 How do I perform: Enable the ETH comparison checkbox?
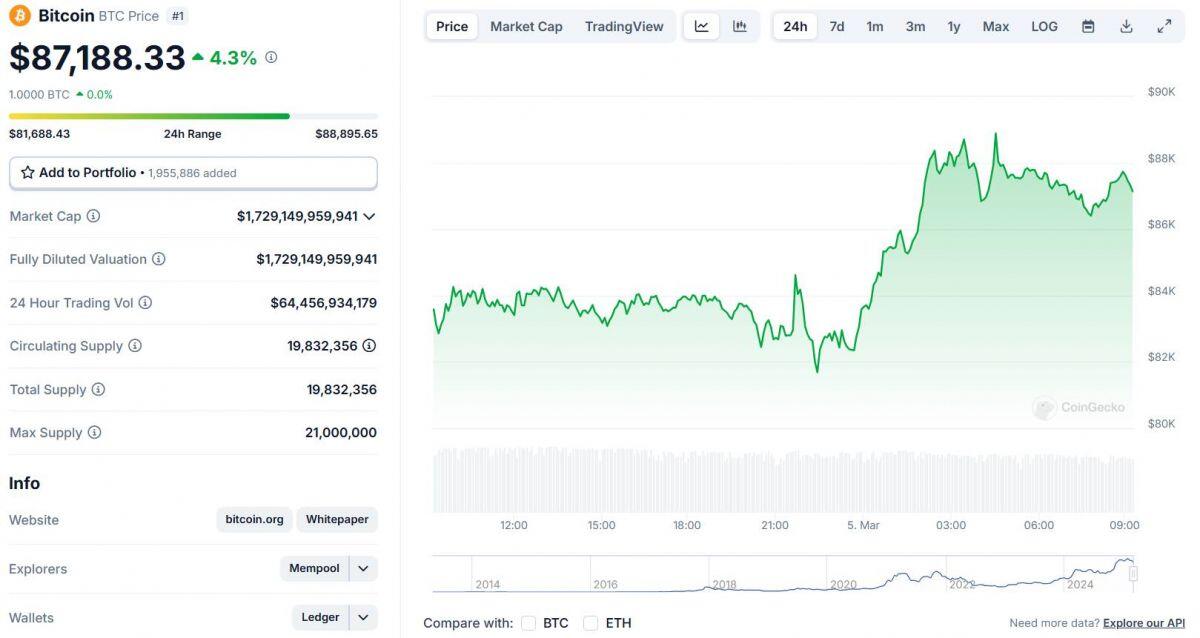coord(592,623)
